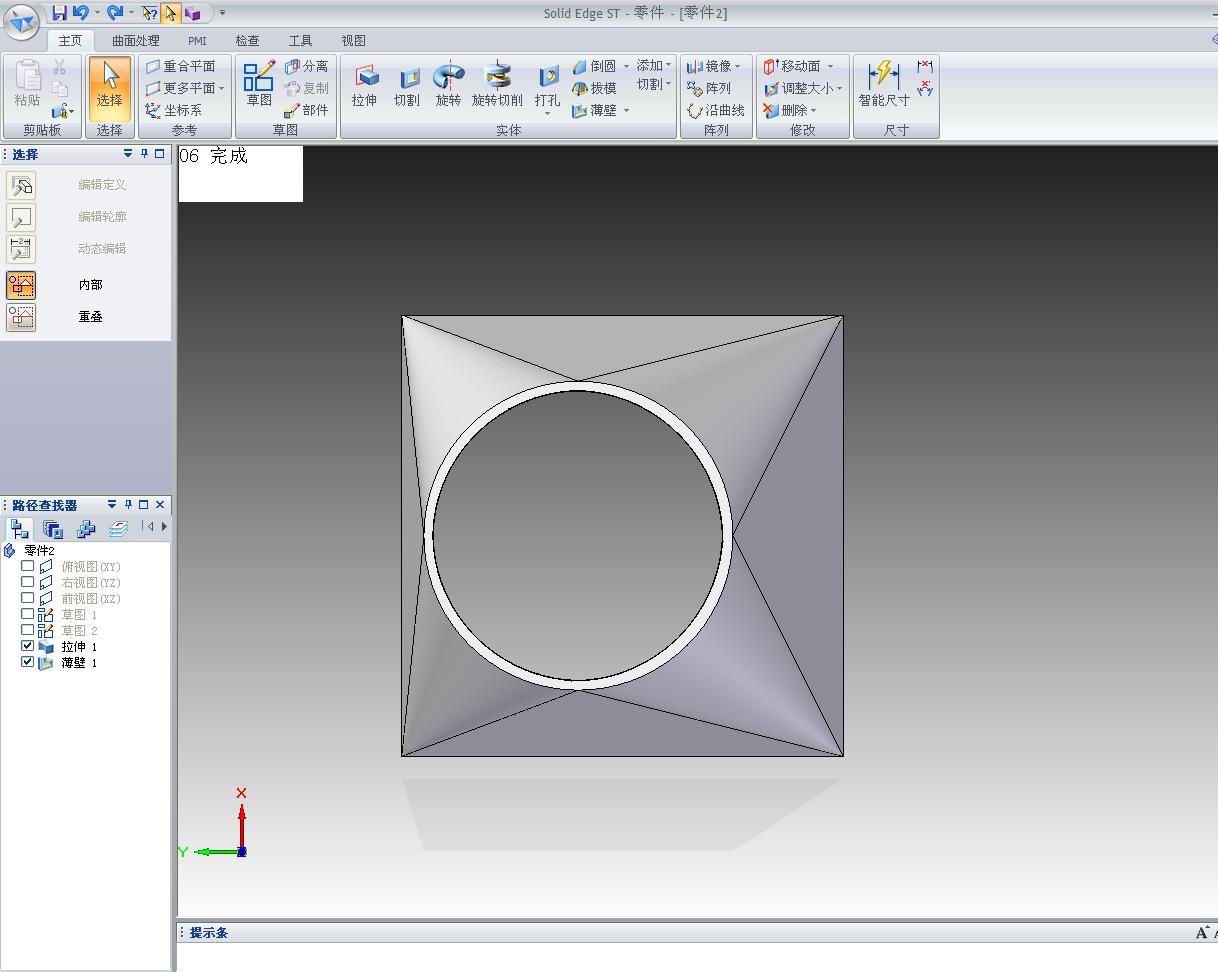
Task: Open the 薄壁 thin wall dropdown arrow
Action: click(x=626, y=110)
